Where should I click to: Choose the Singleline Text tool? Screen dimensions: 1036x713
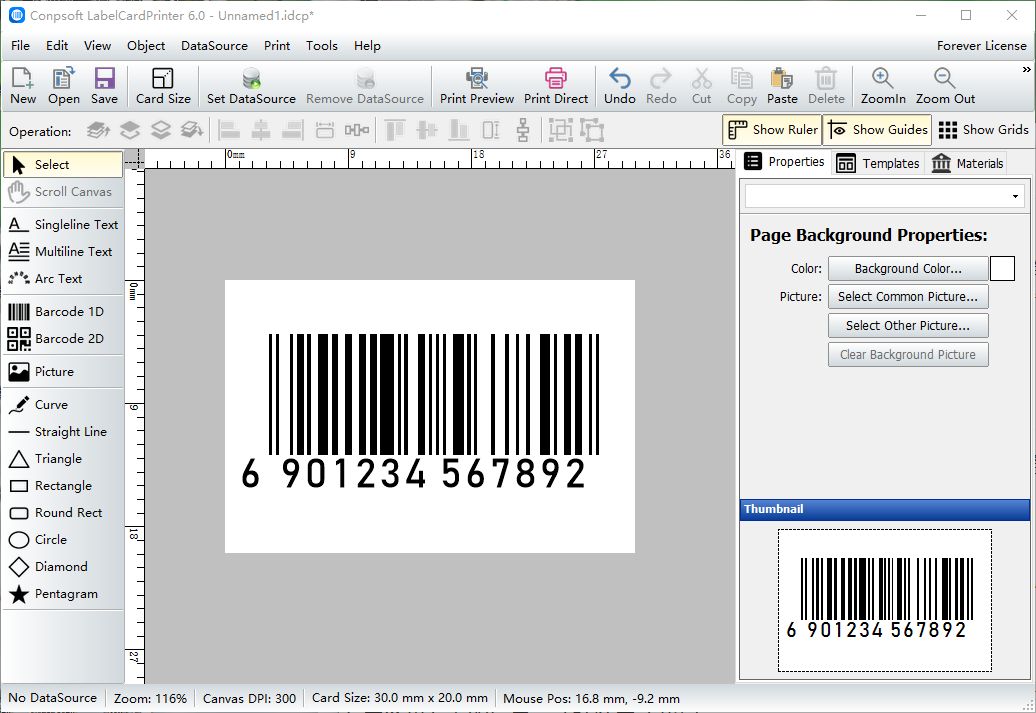tap(63, 225)
